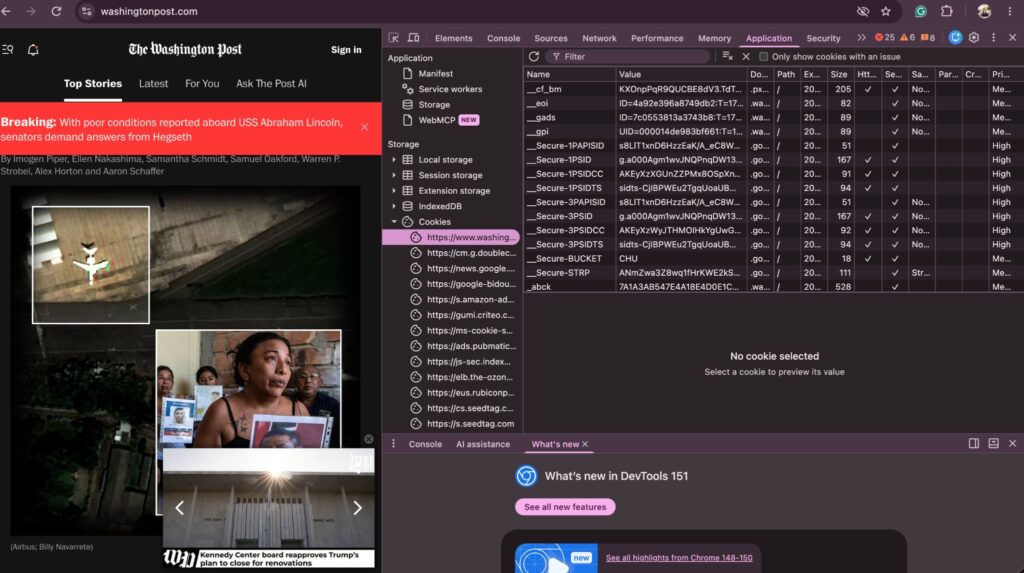Viewport: 1024px width, 573px height.
Task: Open the Performance tab
Action: tap(657, 39)
